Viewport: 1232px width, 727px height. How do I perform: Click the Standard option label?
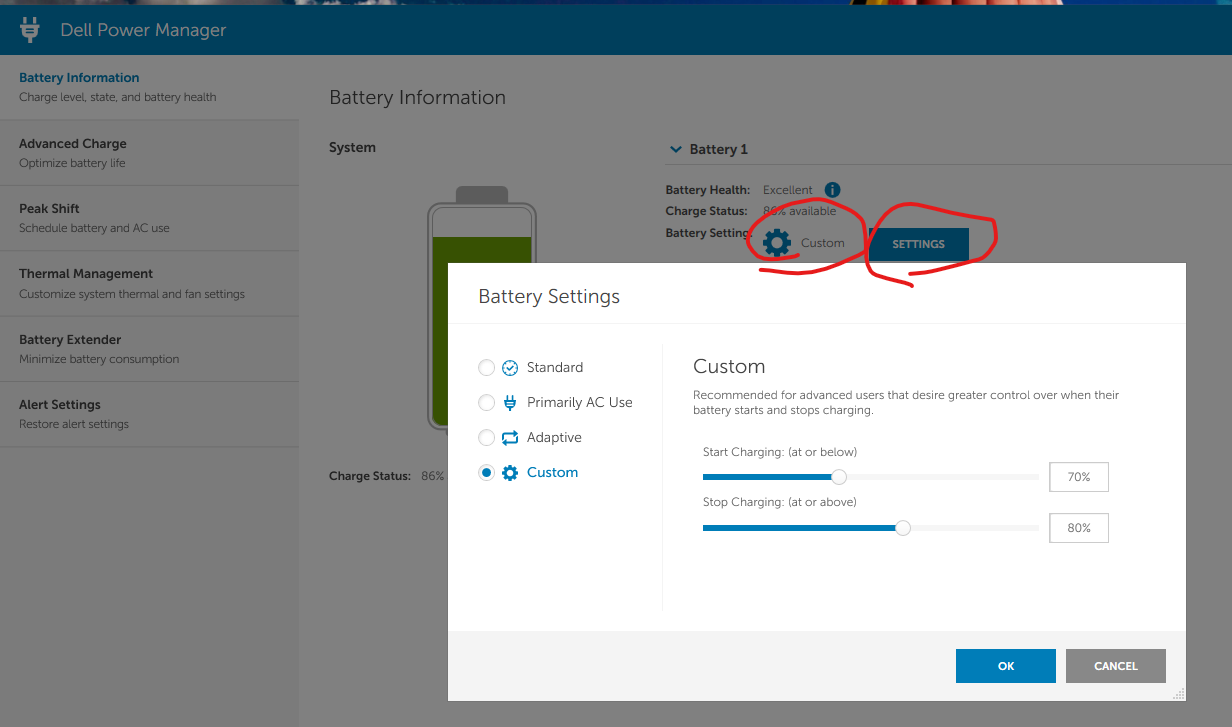coord(555,368)
